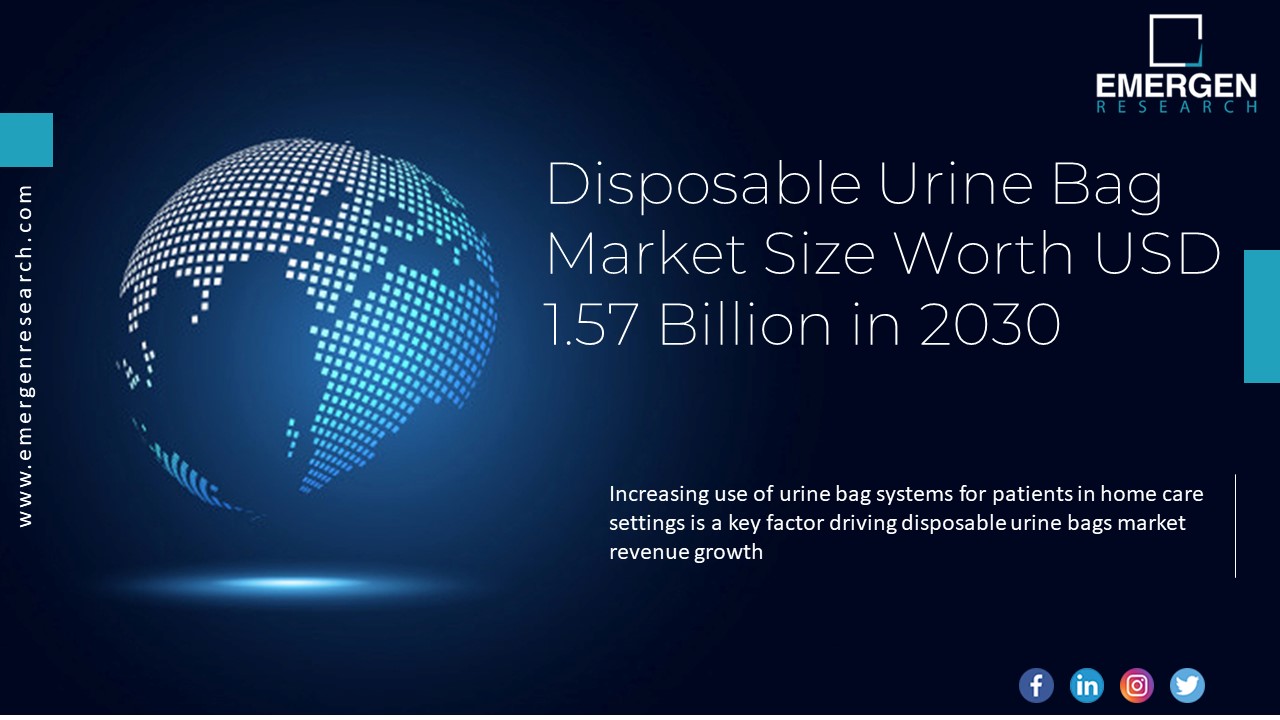The image size is (1280, 720).
Task: Open the Facebook social icon
Action: [x=1036, y=685]
